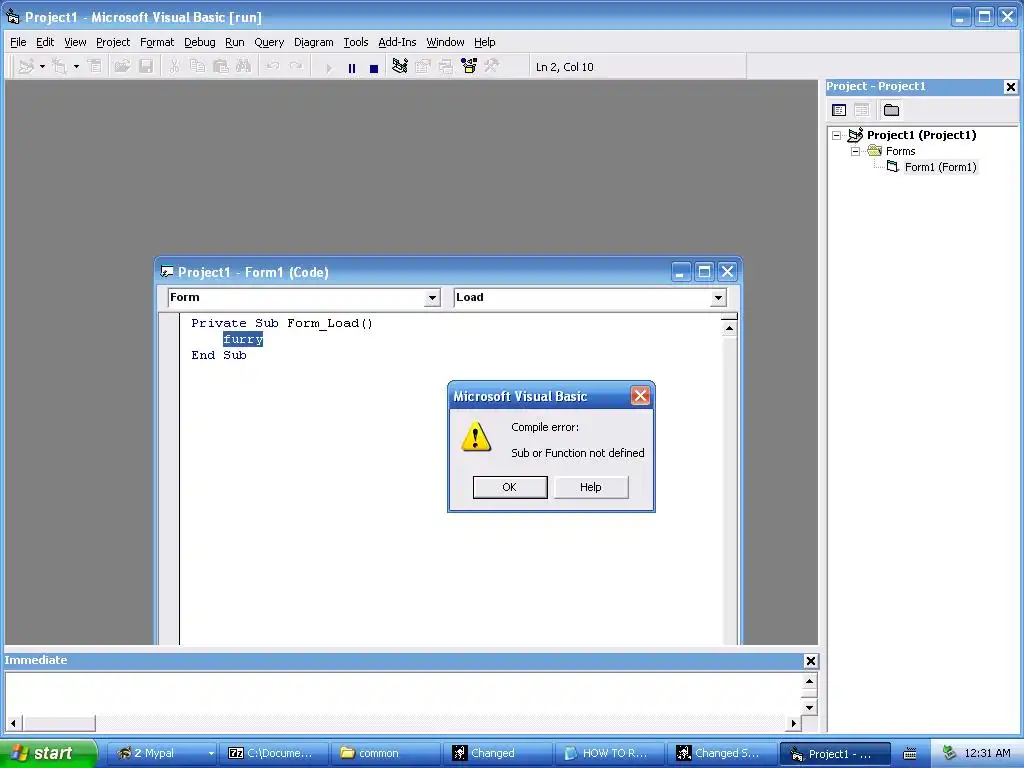Image resolution: width=1024 pixels, height=768 pixels.
Task: Open the Query menu
Action: 269,42
